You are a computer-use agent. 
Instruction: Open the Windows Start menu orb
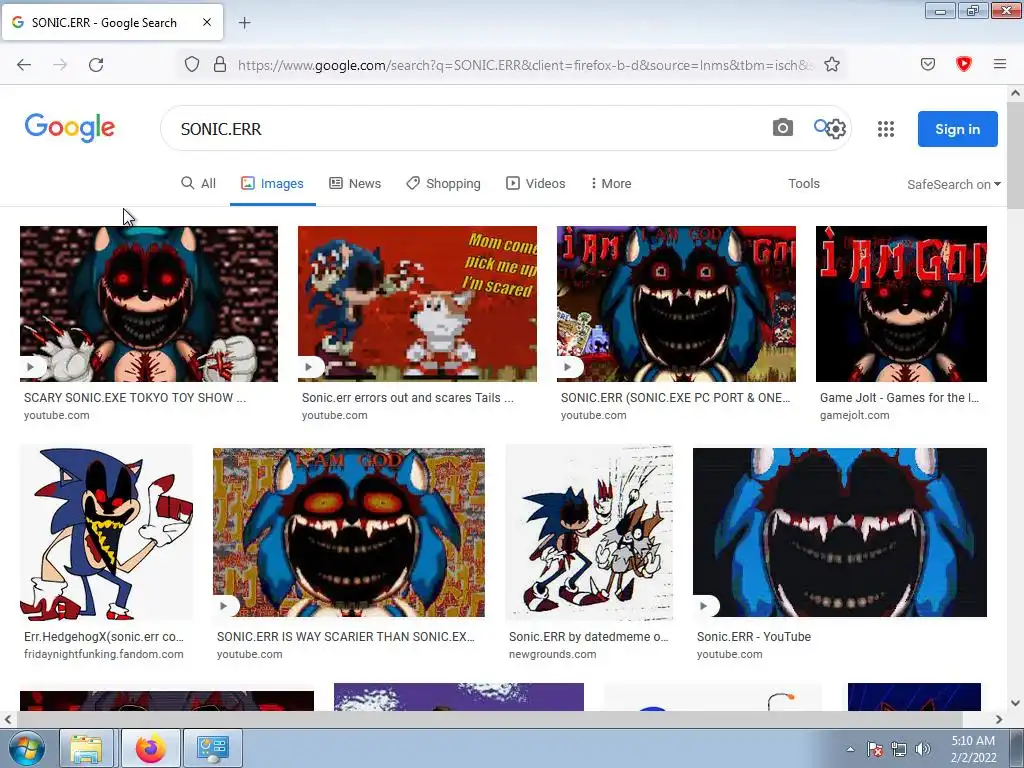pos(26,748)
